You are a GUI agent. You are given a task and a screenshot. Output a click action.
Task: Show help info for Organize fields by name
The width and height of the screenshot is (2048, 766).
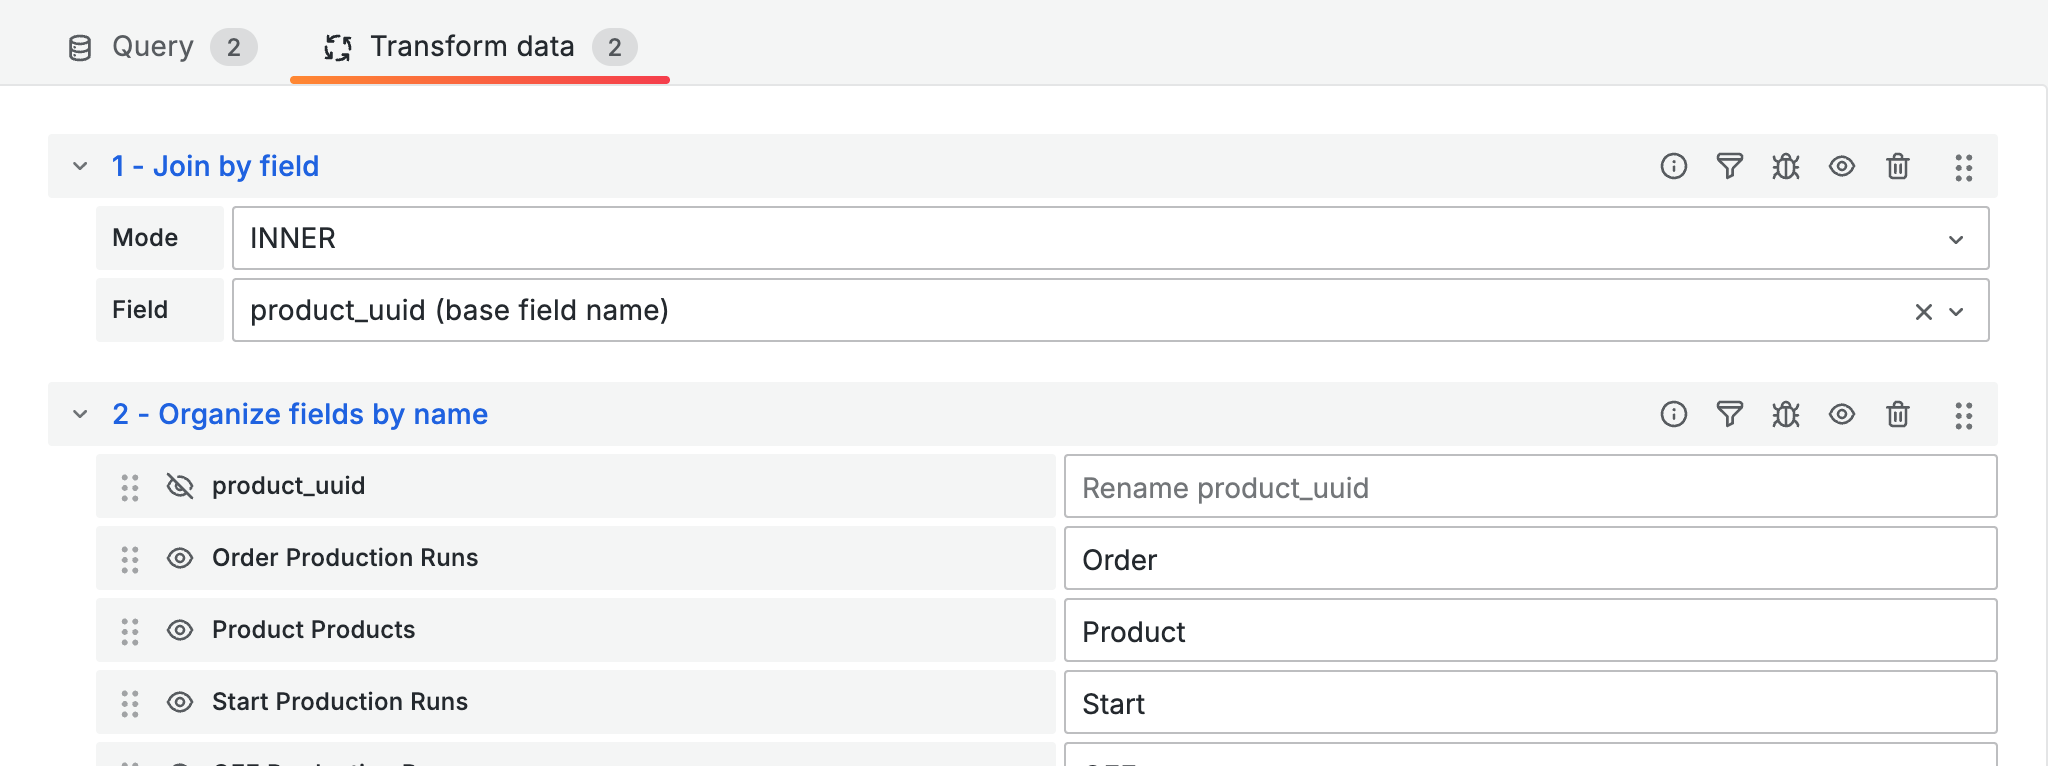pyautogui.click(x=1674, y=414)
